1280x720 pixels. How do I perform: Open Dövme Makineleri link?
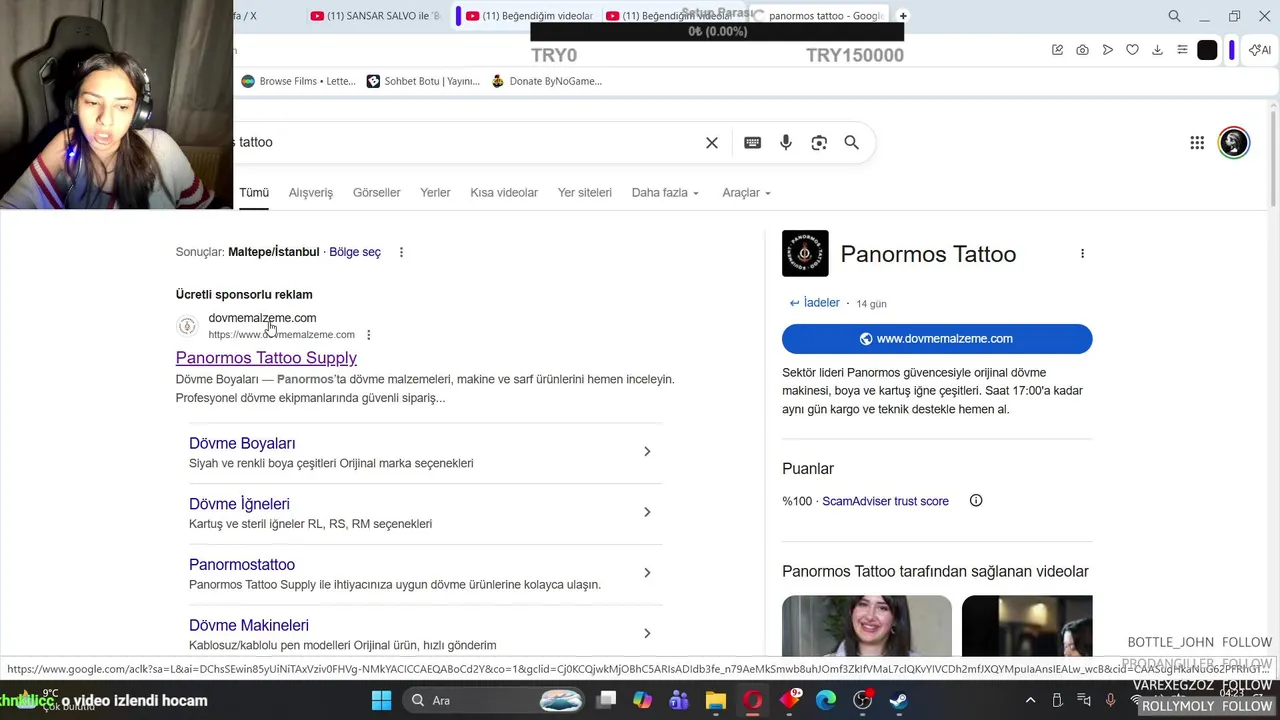tap(249, 625)
